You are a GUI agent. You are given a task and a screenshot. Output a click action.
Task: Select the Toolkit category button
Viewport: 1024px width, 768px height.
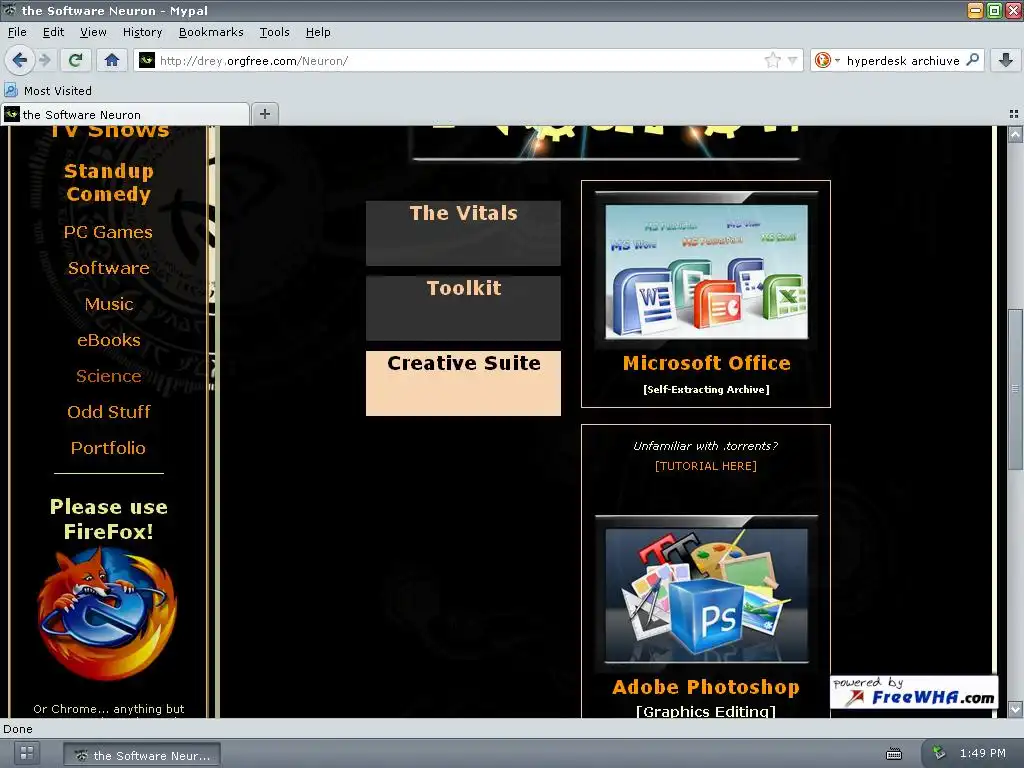tap(463, 308)
